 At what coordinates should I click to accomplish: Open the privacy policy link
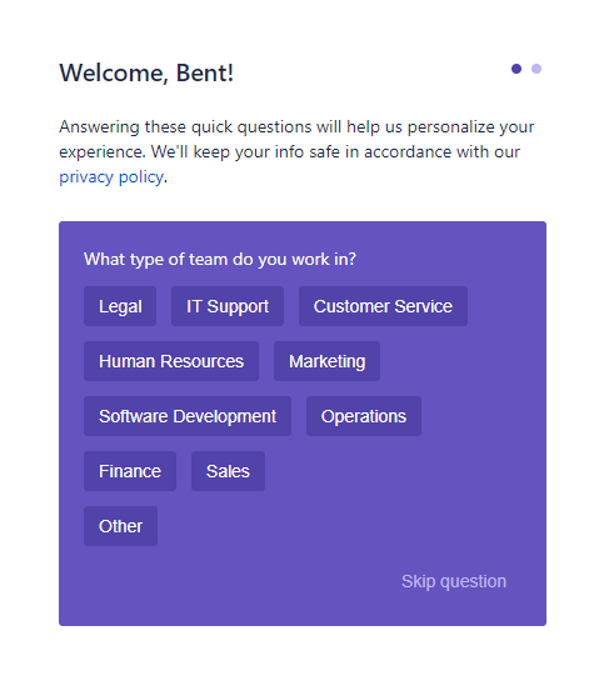click(111, 177)
